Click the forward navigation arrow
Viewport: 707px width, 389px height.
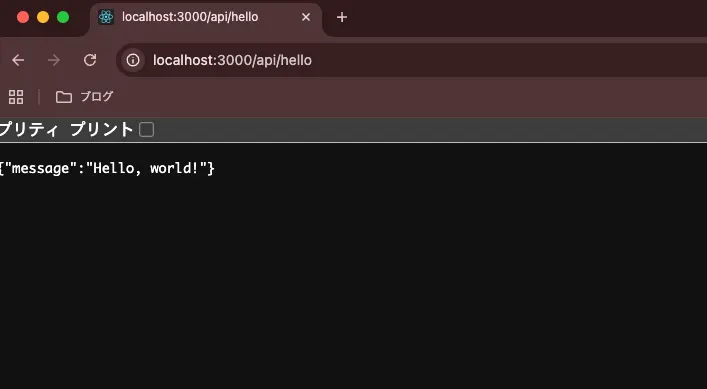[54, 60]
